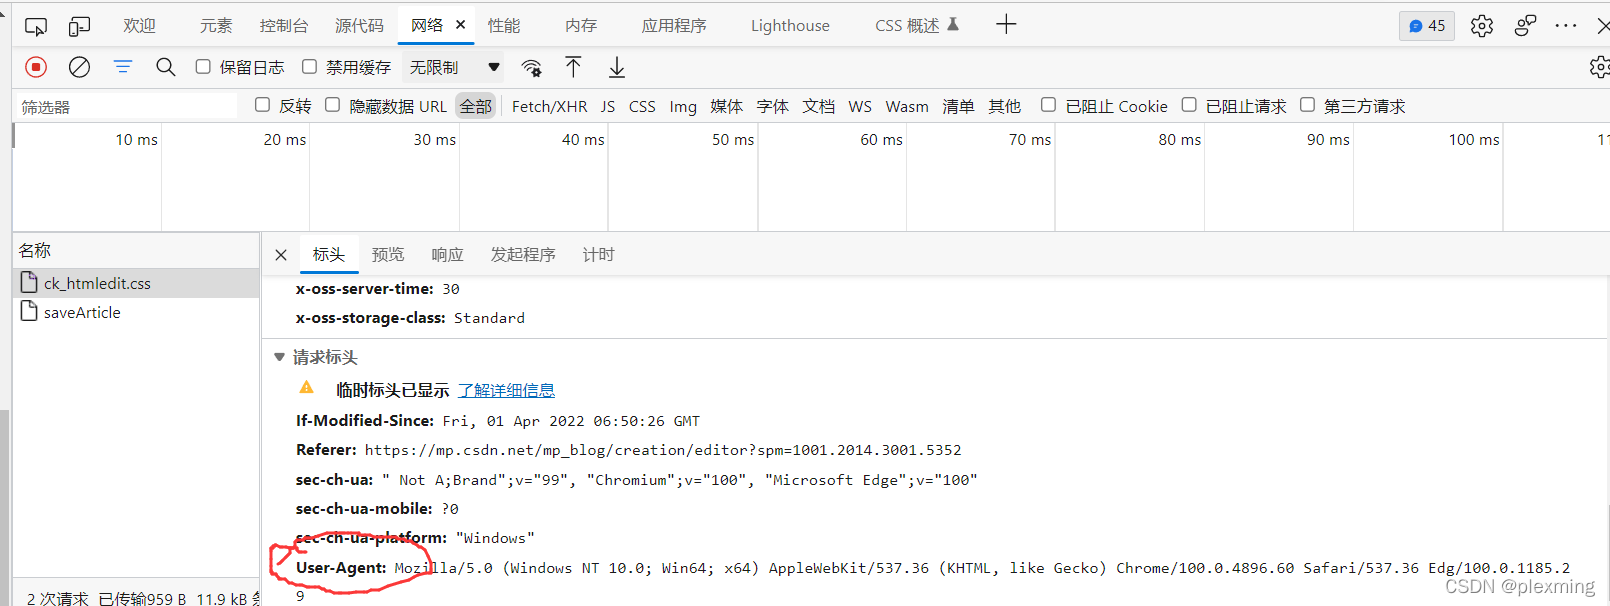The image size is (1610, 606).
Task: Switch to the Welcome tab 欢迎
Action: click(140, 25)
